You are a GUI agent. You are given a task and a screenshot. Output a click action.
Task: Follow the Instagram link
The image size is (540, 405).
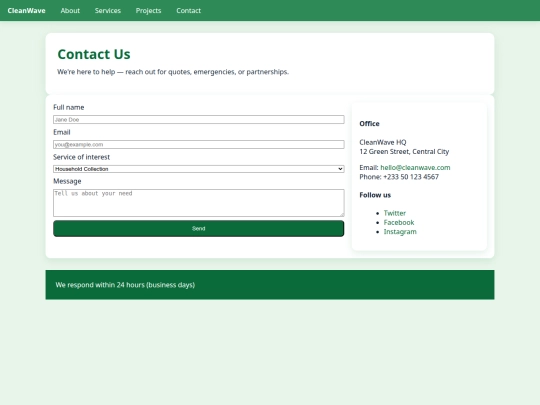(x=400, y=232)
